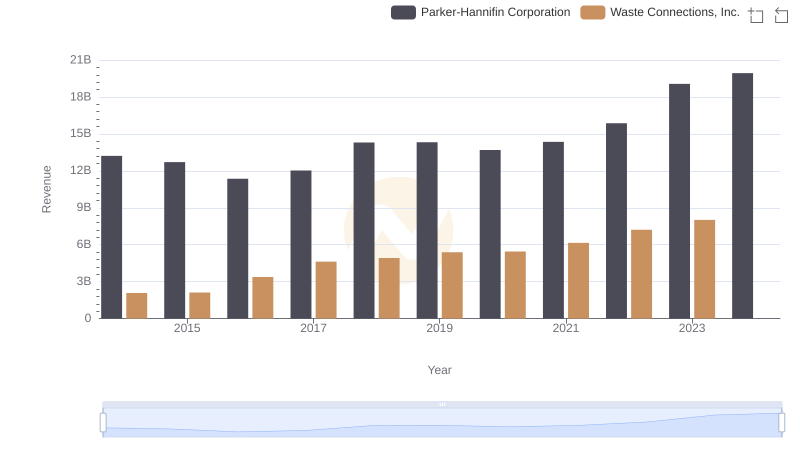The width and height of the screenshot is (800, 461).
Task: Click the x-axis label 2023
Action: click(692, 328)
